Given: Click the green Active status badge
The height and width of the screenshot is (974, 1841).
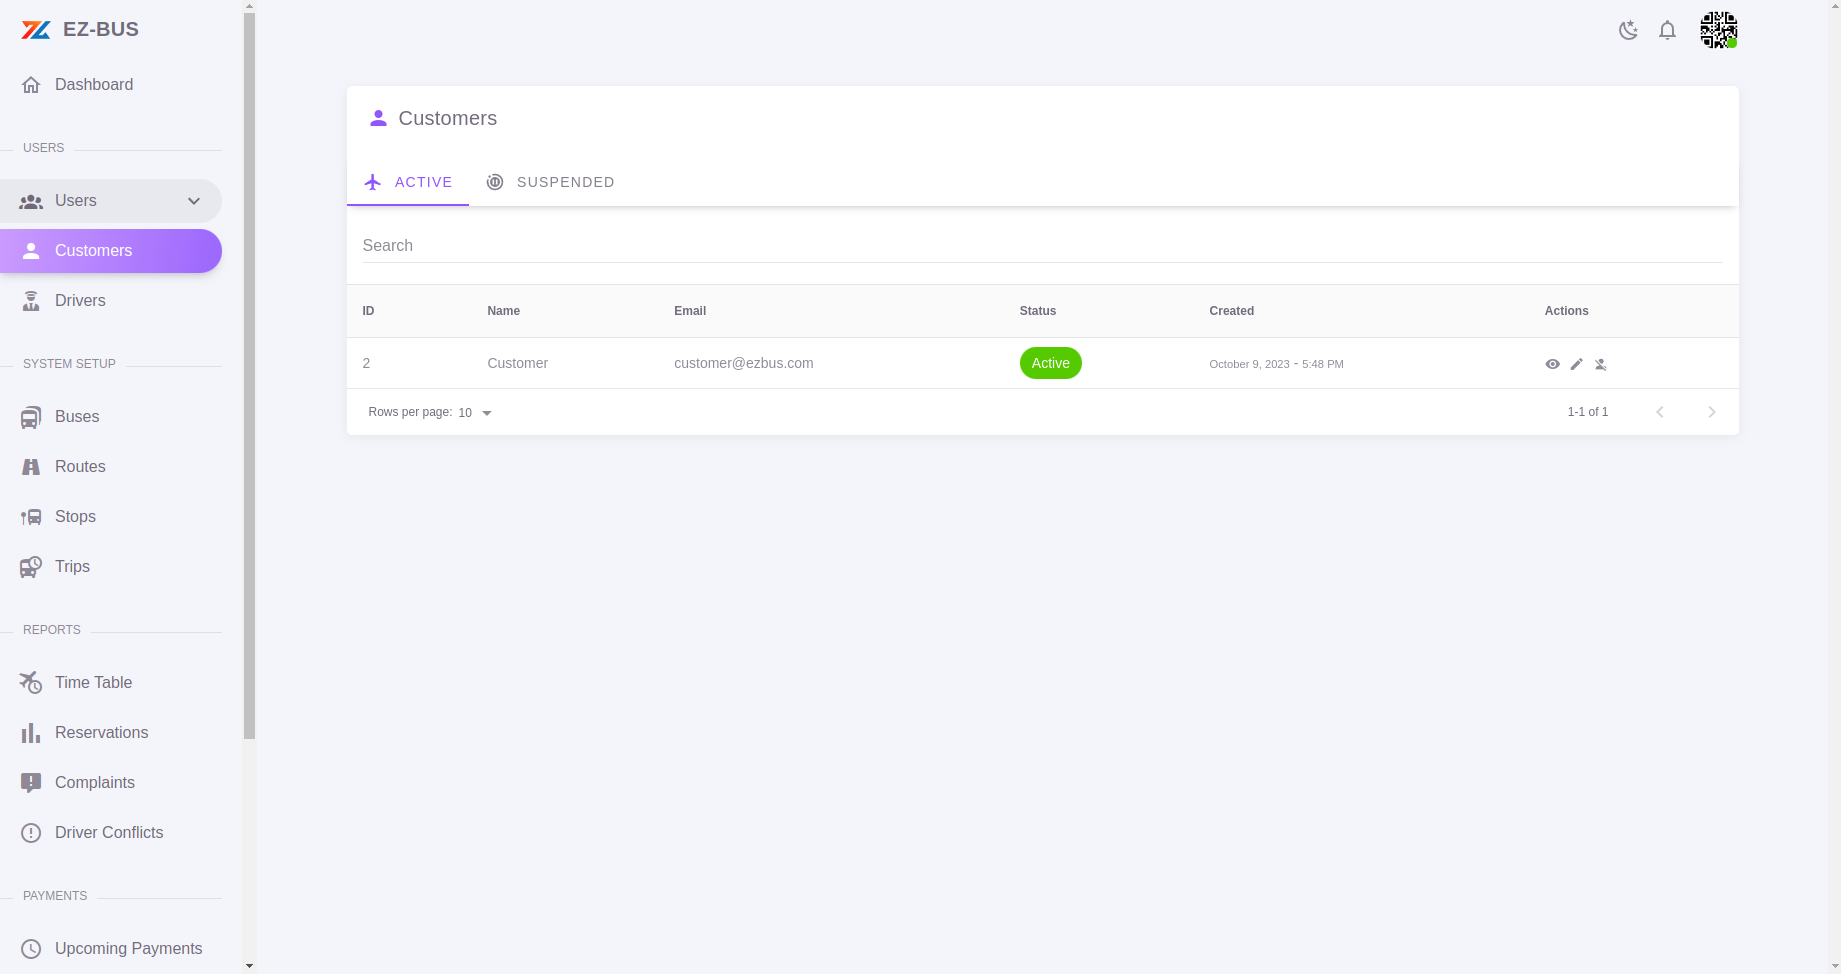Looking at the screenshot, I should click(x=1050, y=363).
